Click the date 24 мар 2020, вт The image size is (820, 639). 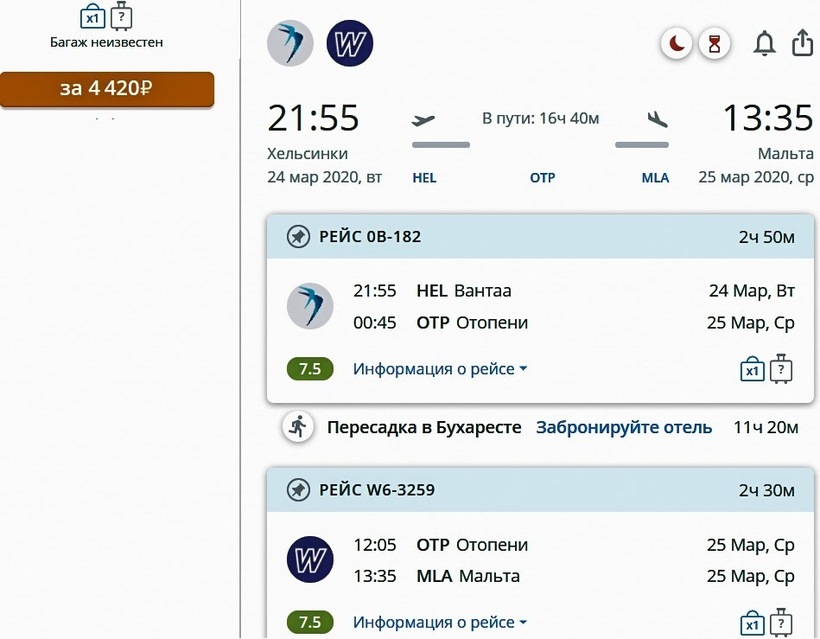(x=324, y=177)
